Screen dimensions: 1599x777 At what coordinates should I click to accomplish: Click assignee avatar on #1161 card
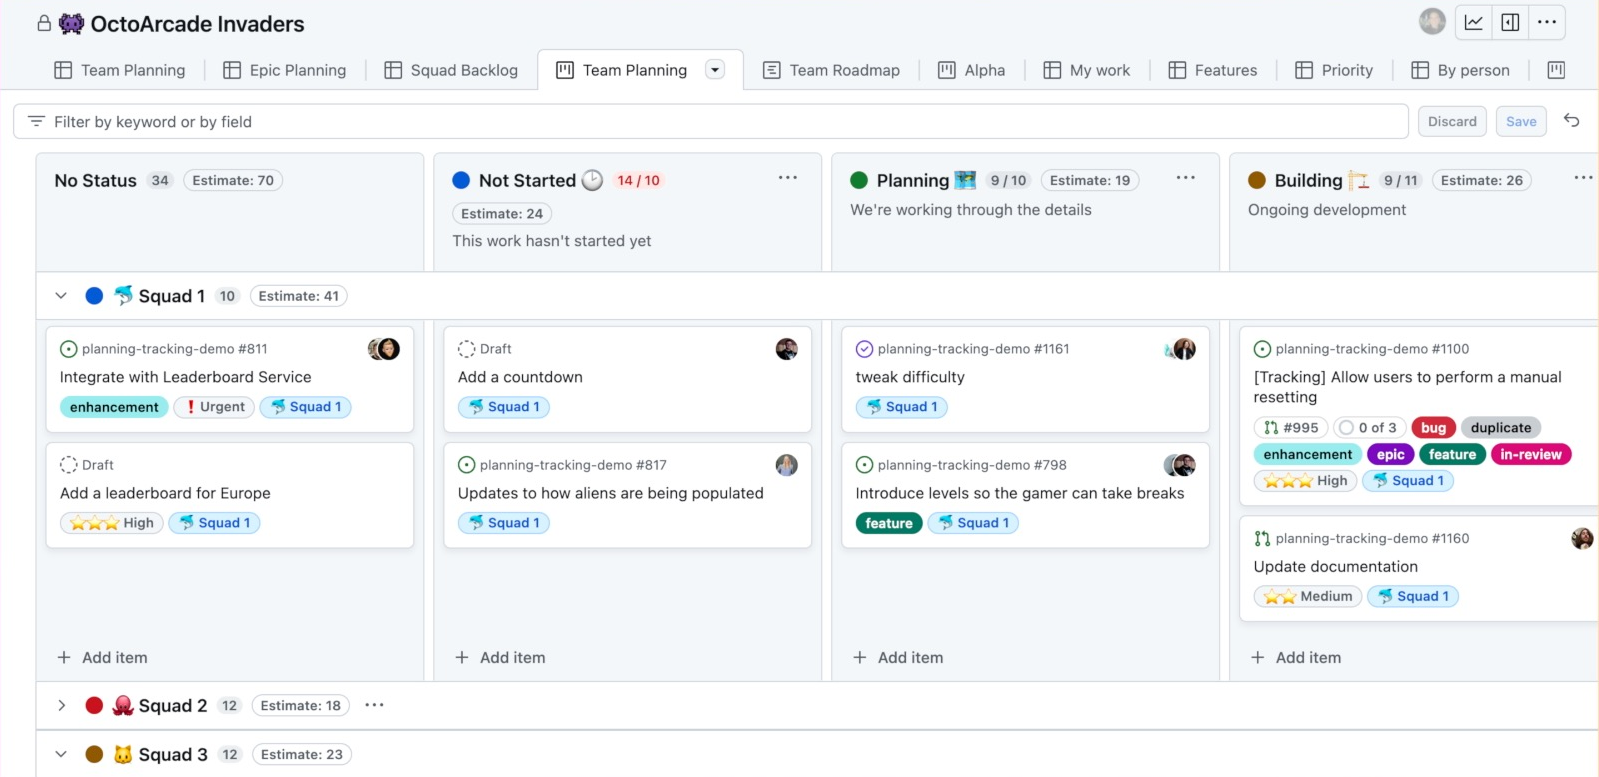point(1181,349)
